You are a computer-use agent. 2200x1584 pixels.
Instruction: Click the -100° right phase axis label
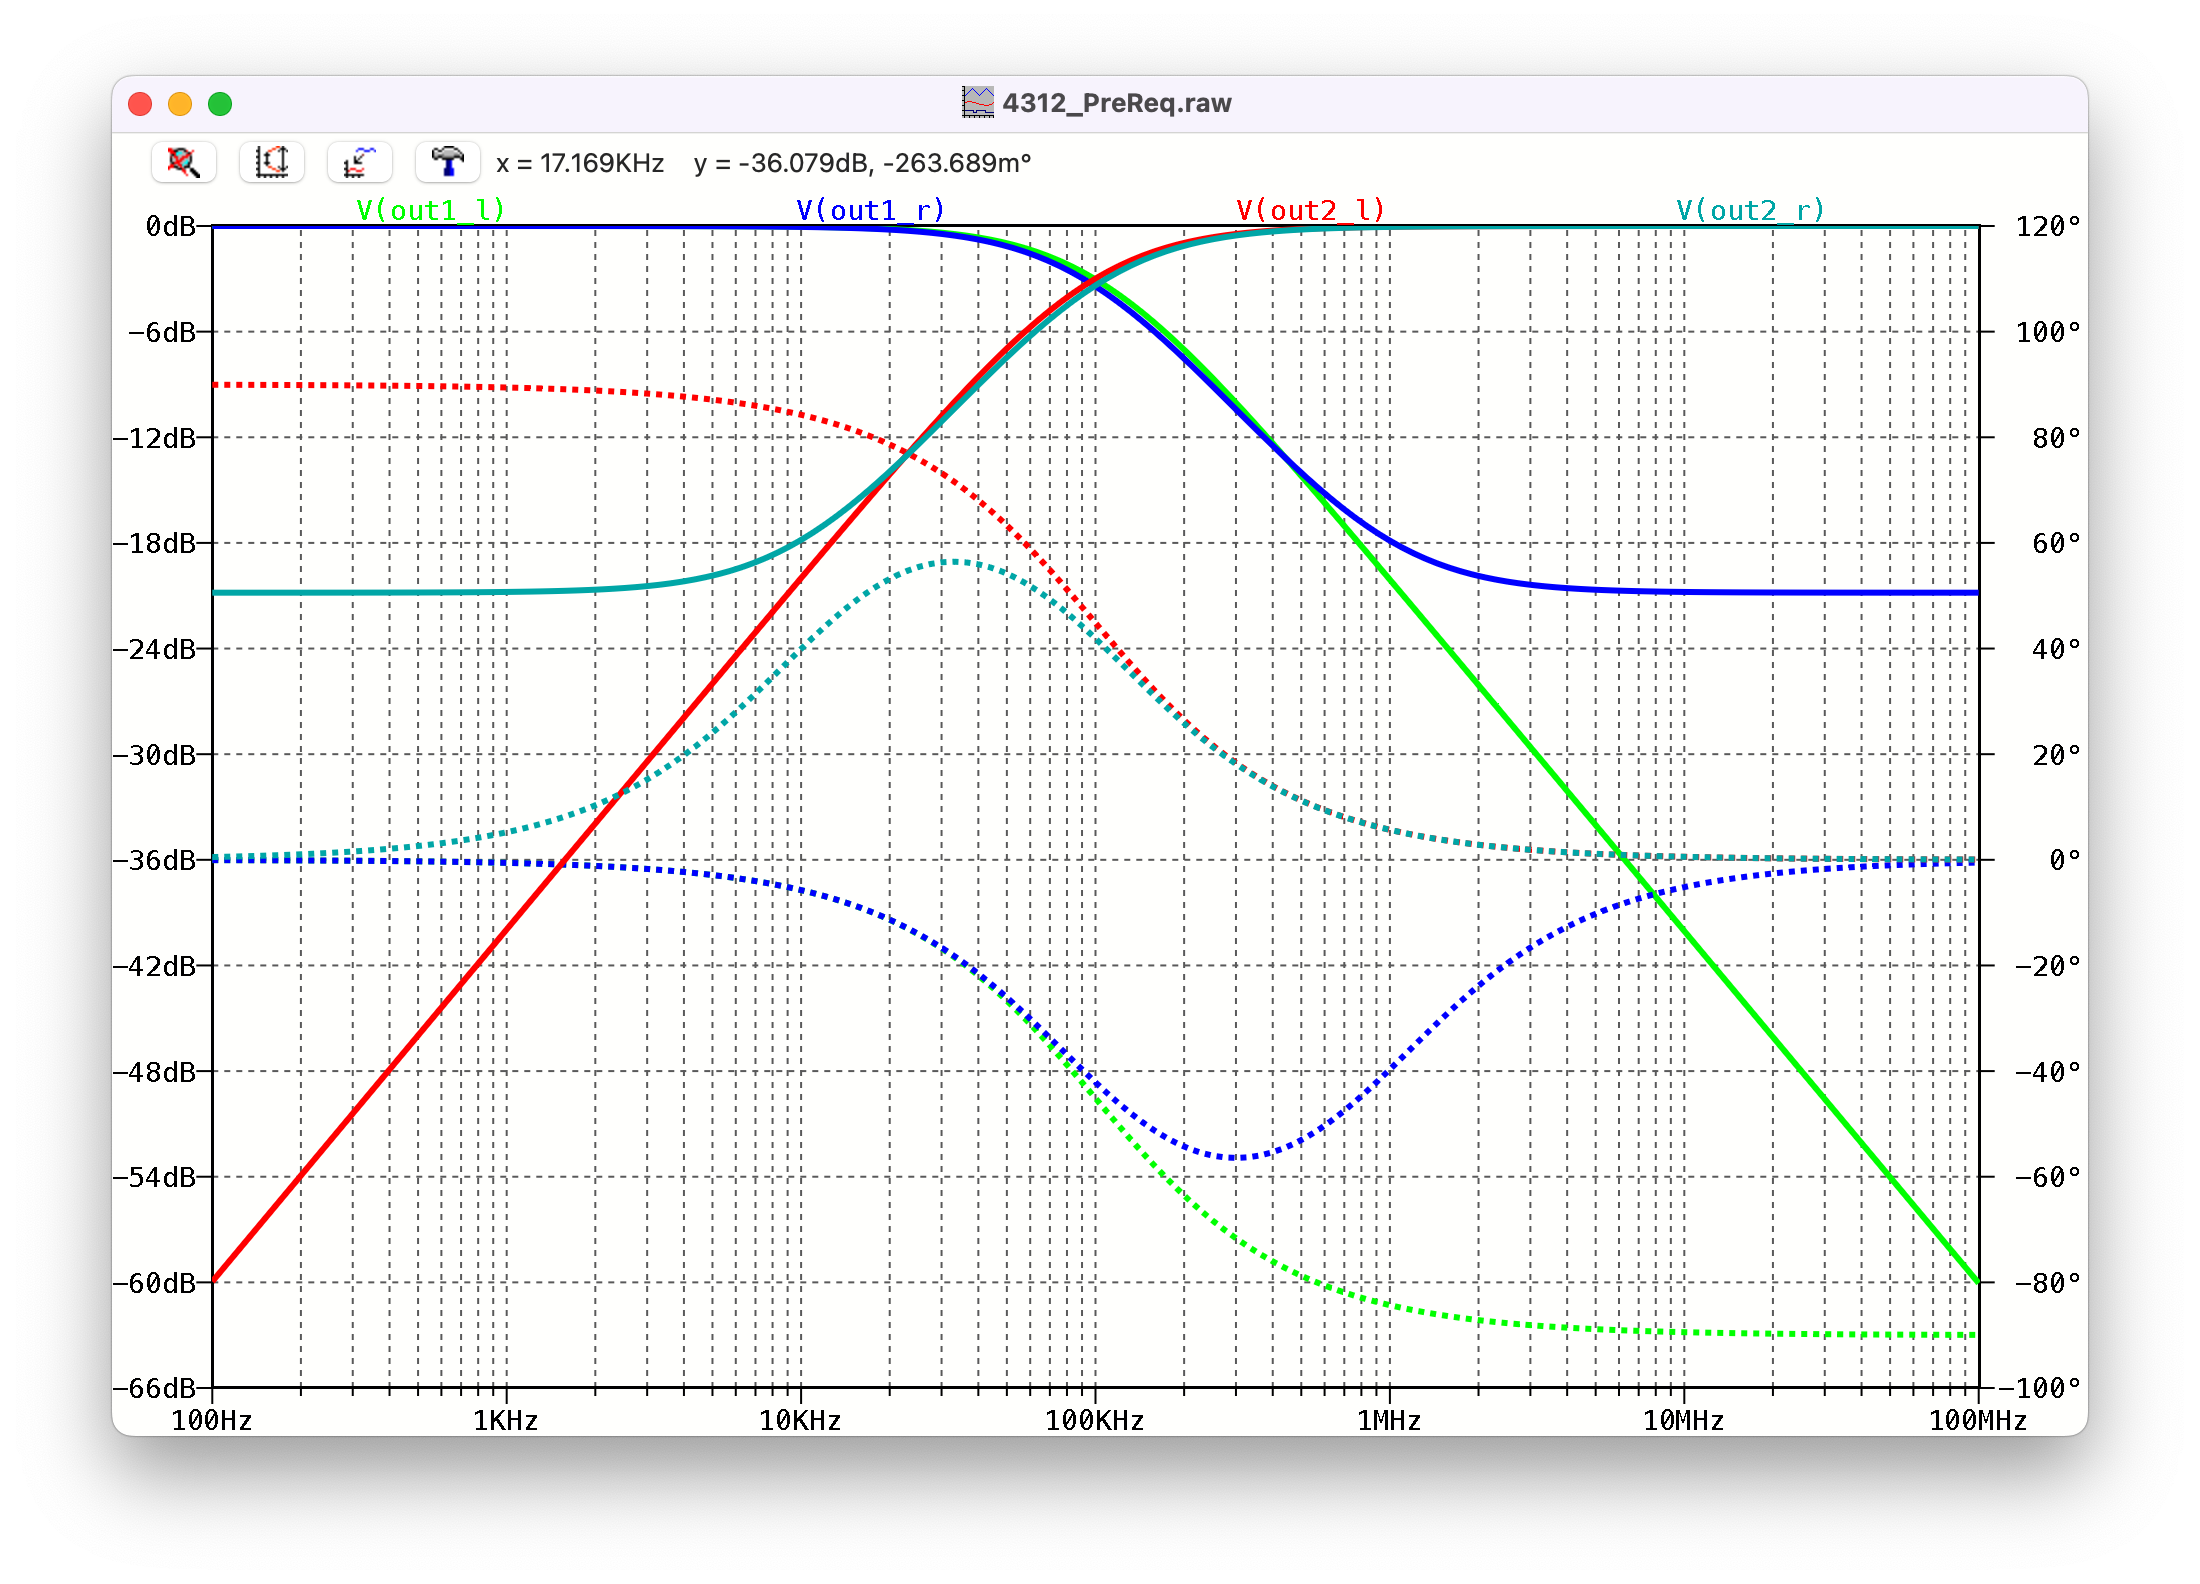(2040, 1388)
